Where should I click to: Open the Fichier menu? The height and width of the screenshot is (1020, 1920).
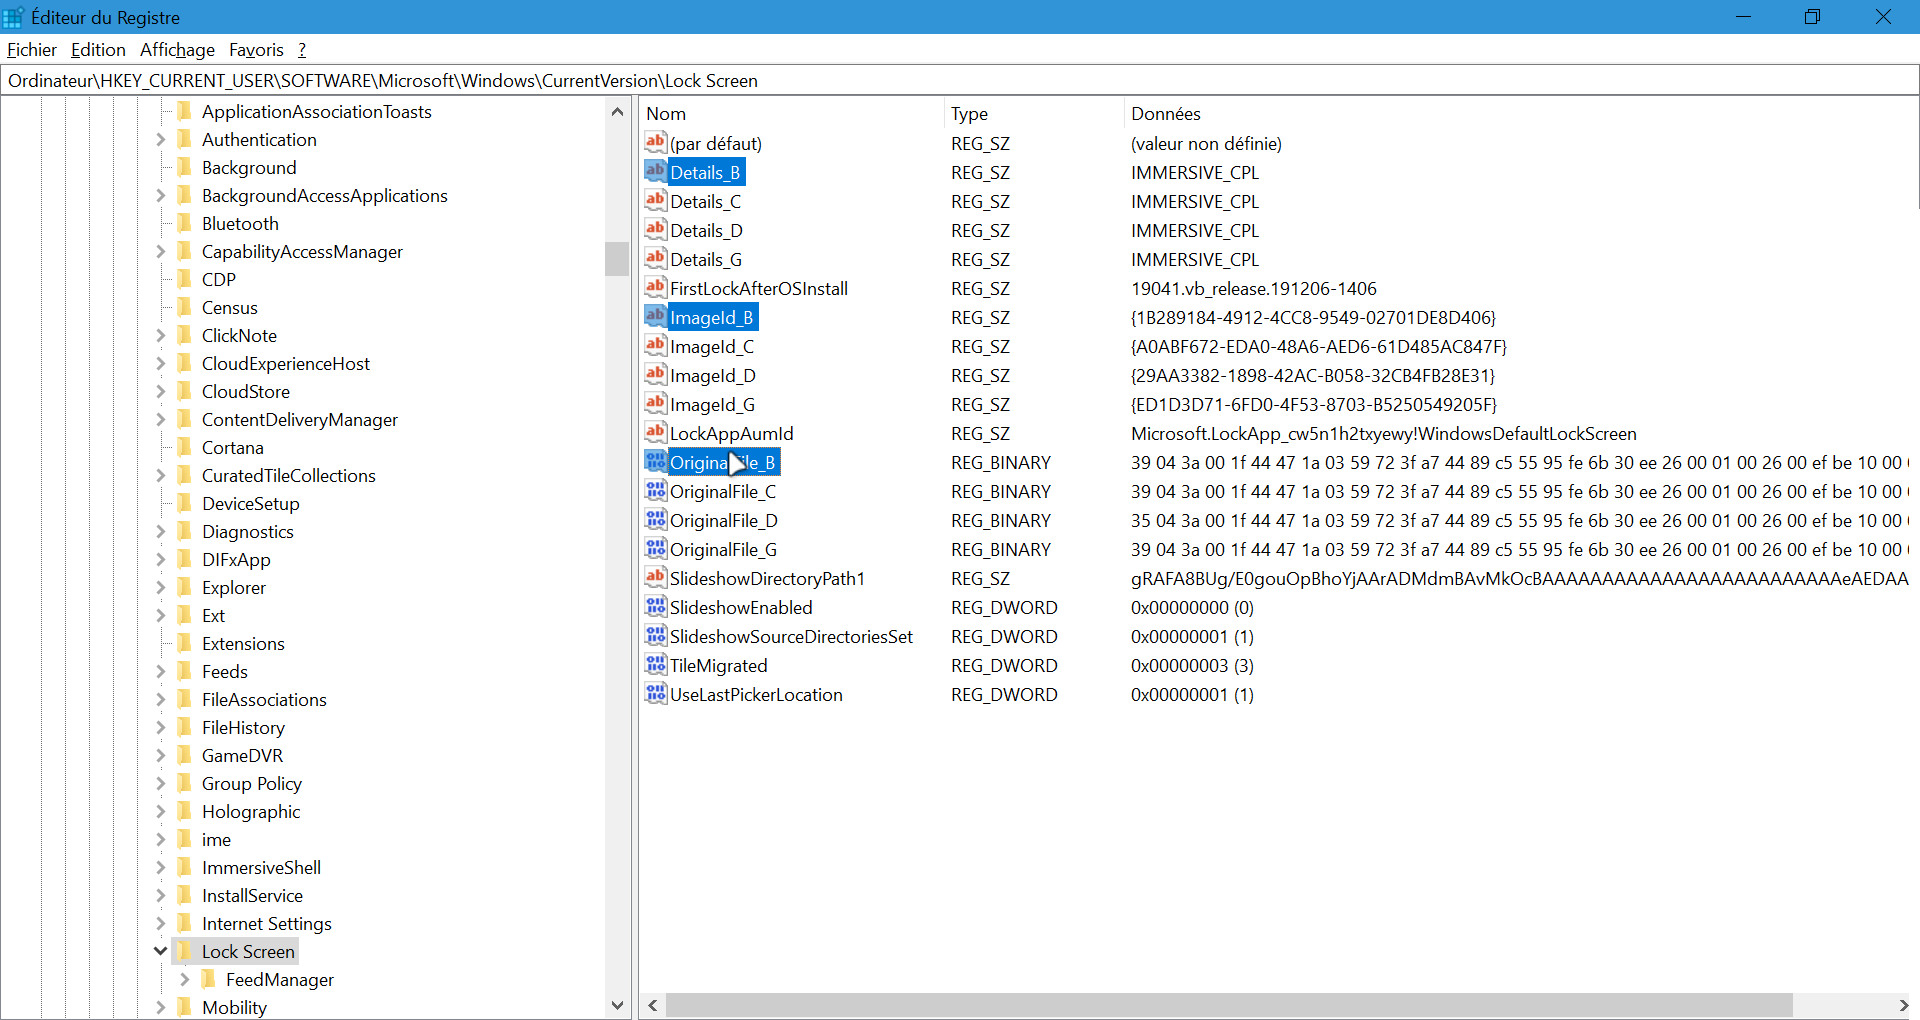(x=32, y=50)
